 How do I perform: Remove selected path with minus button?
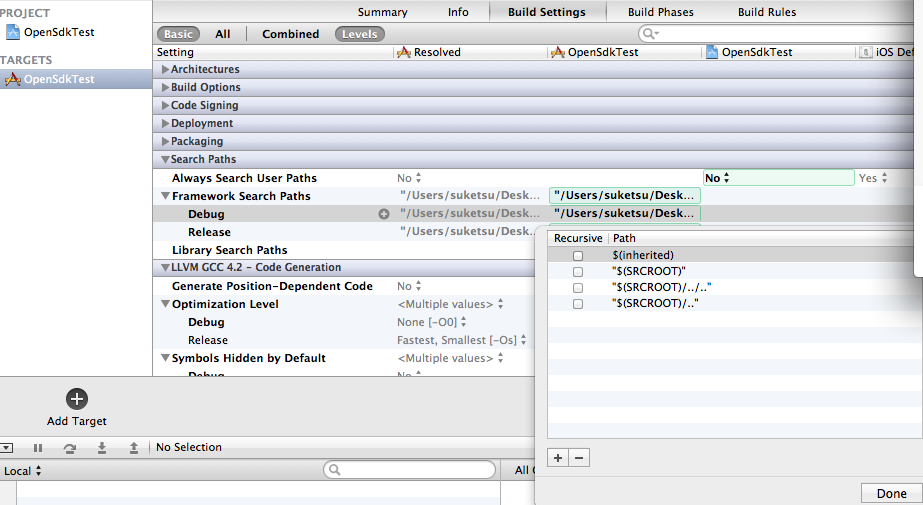coord(579,458)
